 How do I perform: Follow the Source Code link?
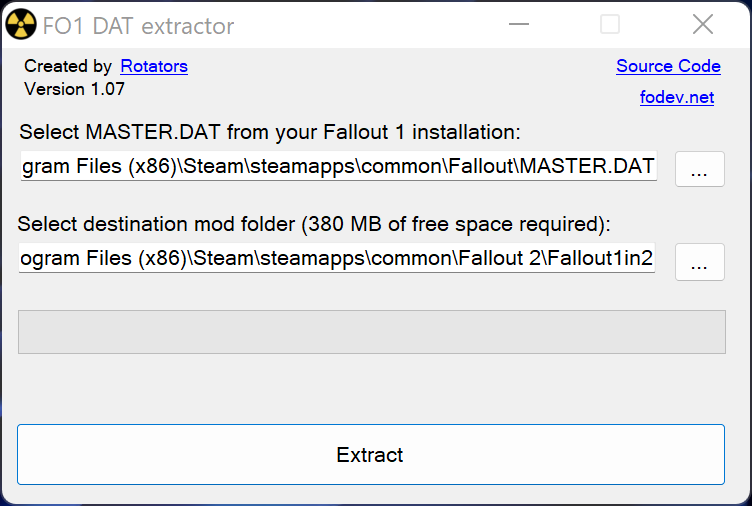tap(668, 67)
